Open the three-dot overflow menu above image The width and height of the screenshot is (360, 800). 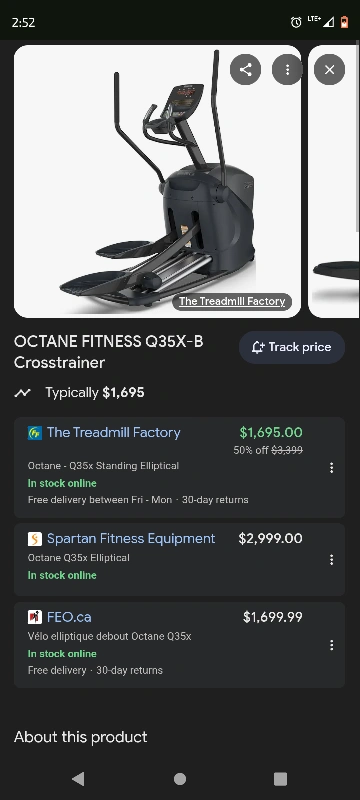287,69
